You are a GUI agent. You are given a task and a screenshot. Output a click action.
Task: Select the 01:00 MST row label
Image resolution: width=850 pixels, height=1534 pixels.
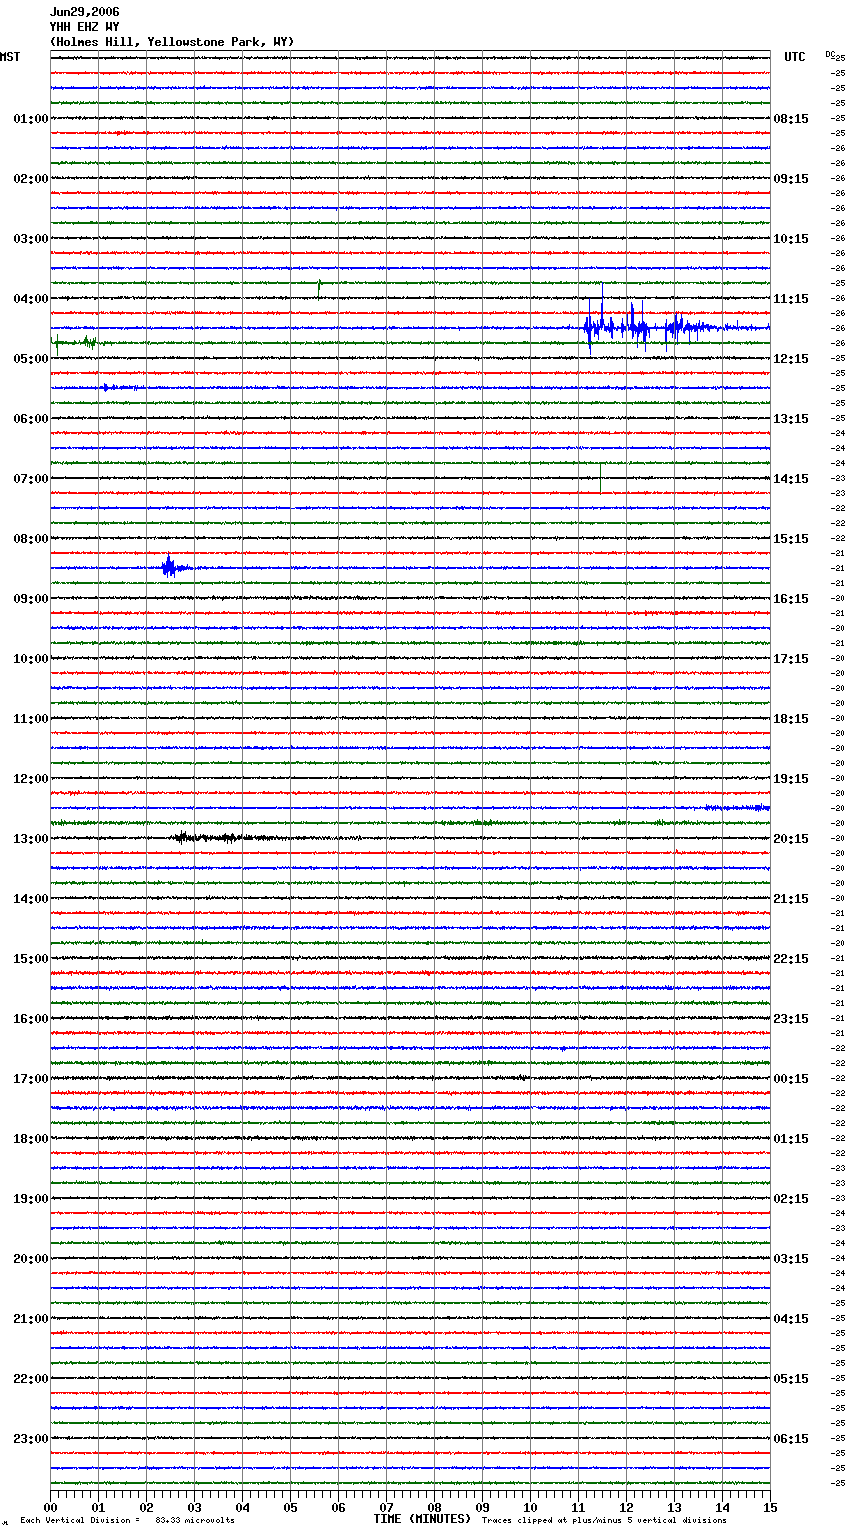31,119
